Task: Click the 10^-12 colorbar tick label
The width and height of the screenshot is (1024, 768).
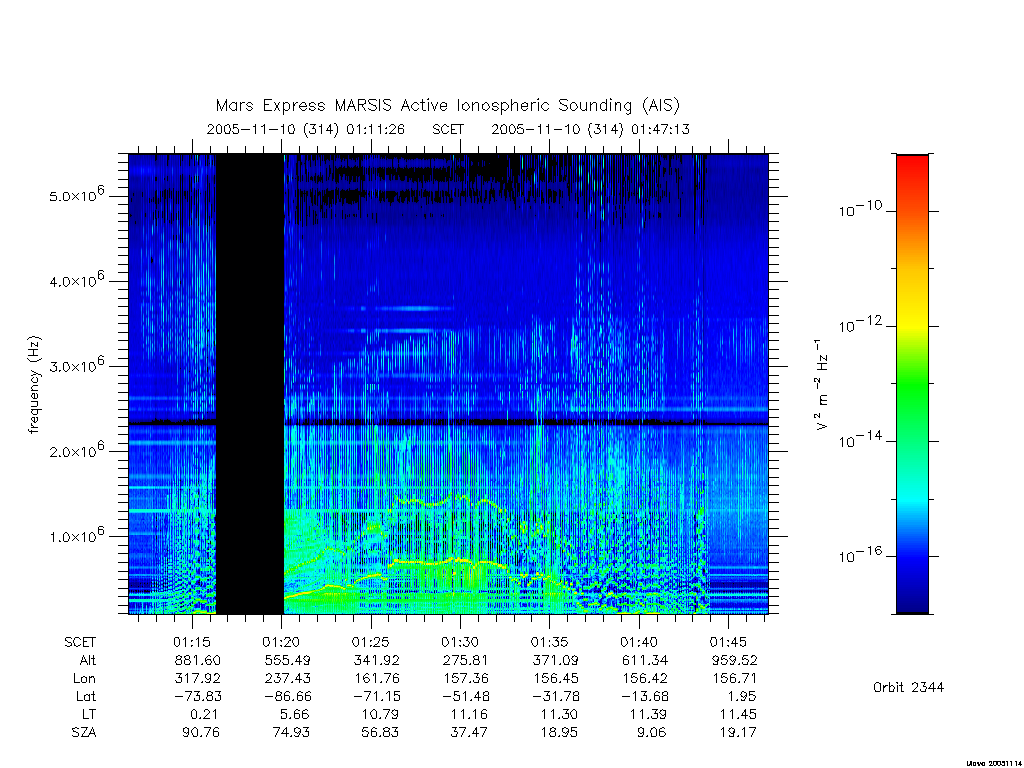Action: [x=861, y=324]
